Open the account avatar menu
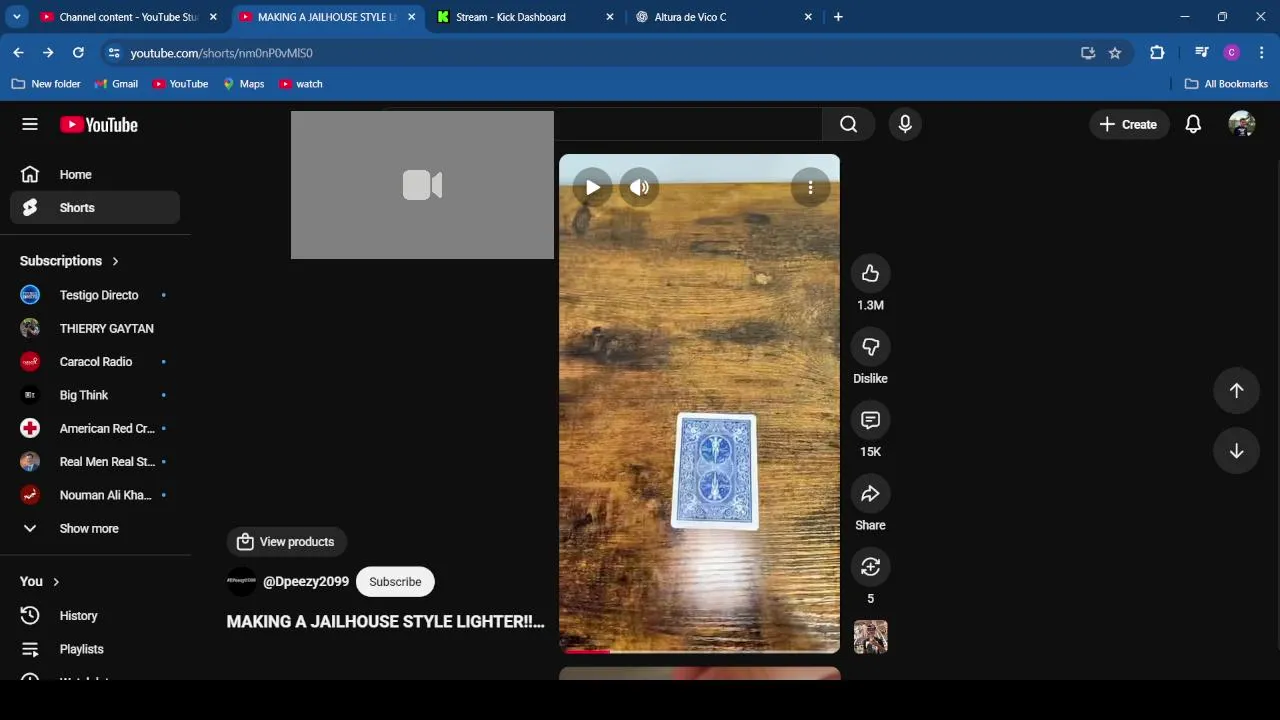This screenshot has width=1280, height=720. (1242, 124)
